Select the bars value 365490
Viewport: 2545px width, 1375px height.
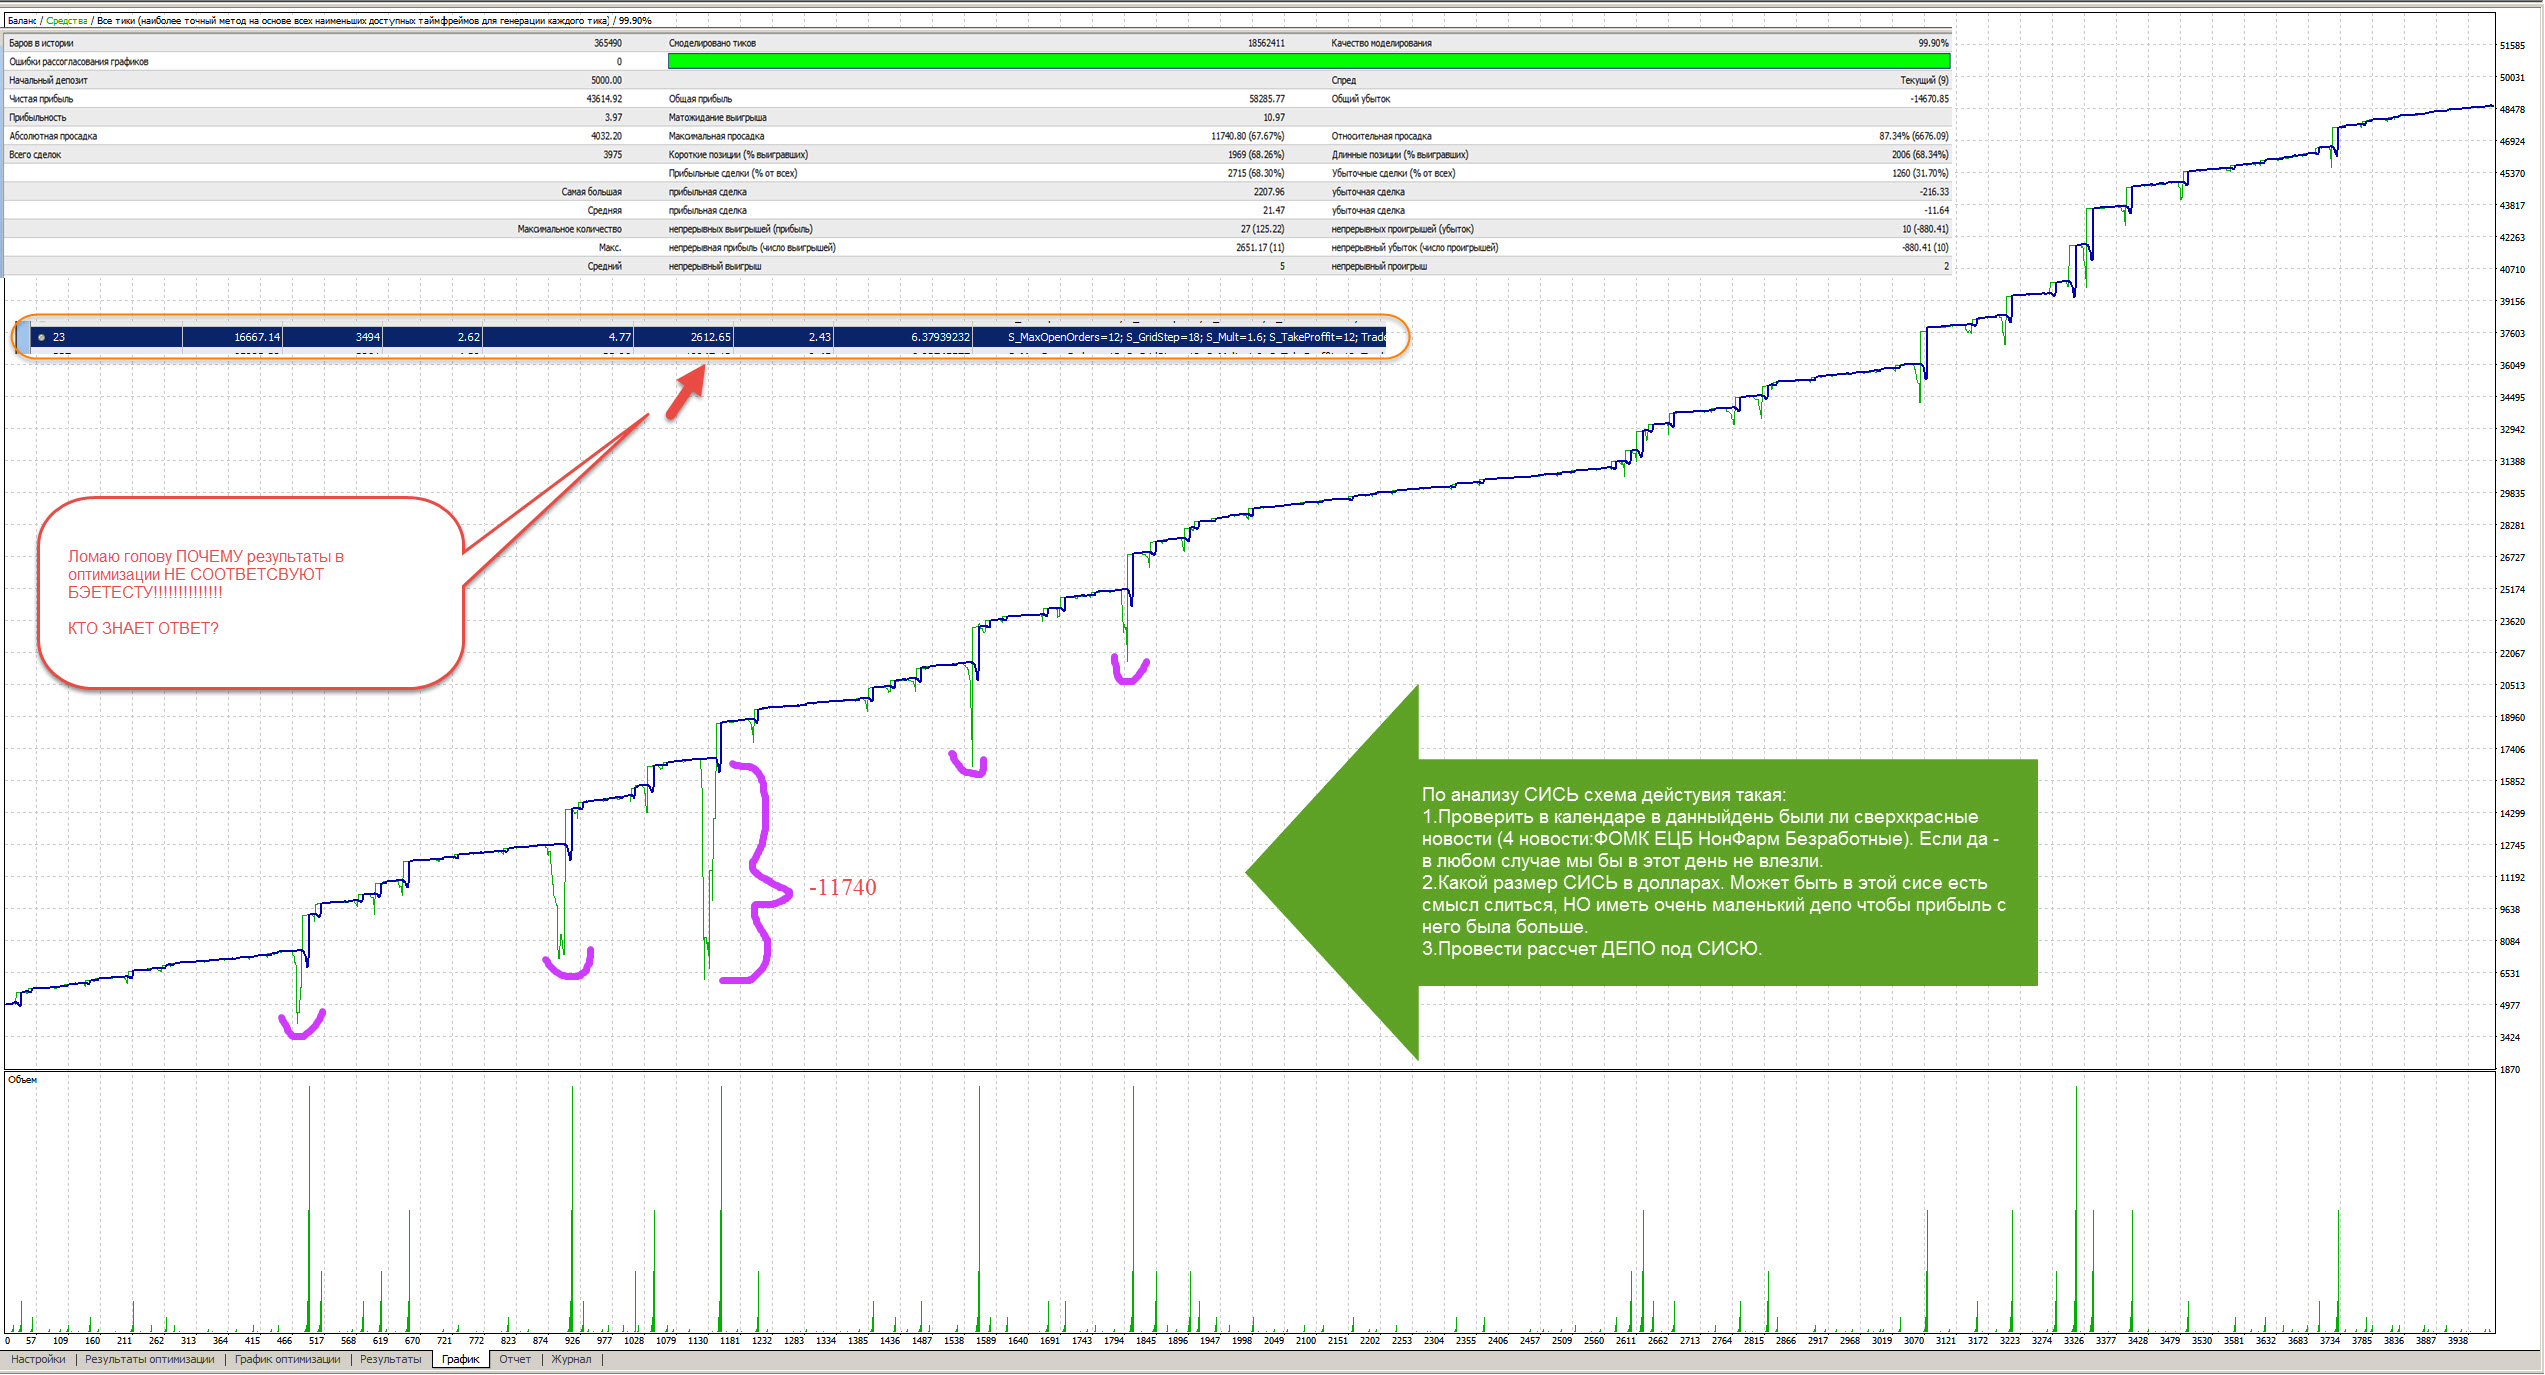[607, 43]
